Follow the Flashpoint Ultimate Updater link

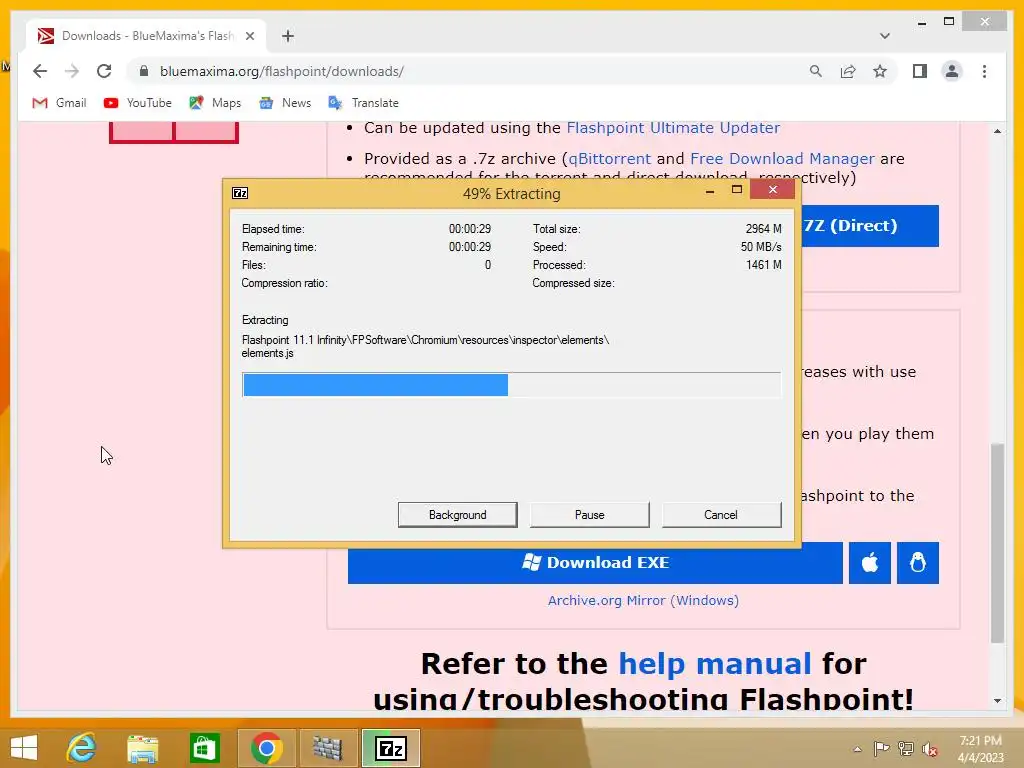pos(673,127)
